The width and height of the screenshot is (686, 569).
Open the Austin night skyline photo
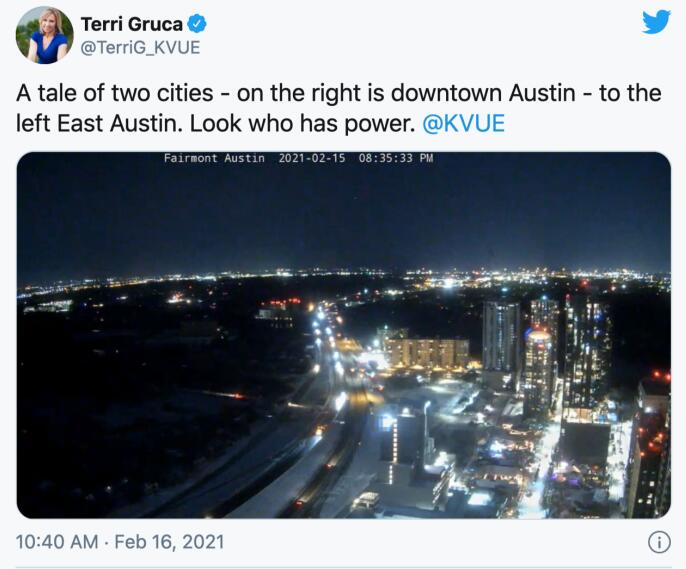[x=343, y=335]
